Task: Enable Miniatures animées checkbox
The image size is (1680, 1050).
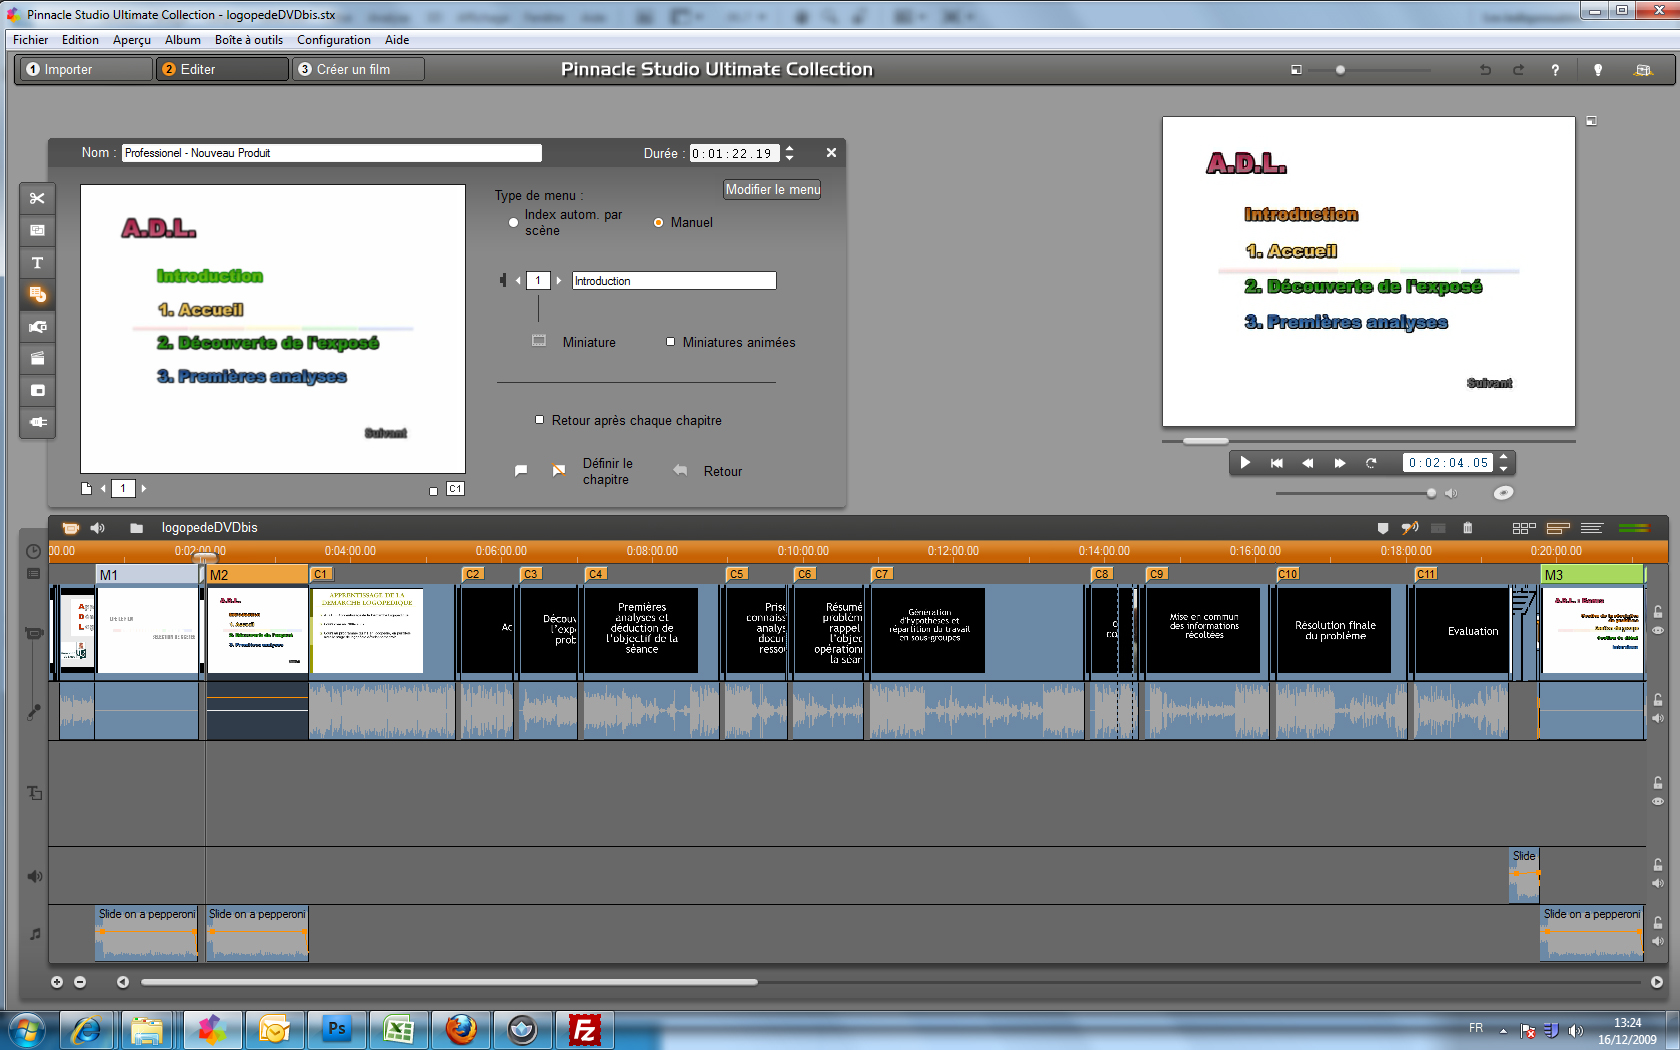Action: point(671,342)
